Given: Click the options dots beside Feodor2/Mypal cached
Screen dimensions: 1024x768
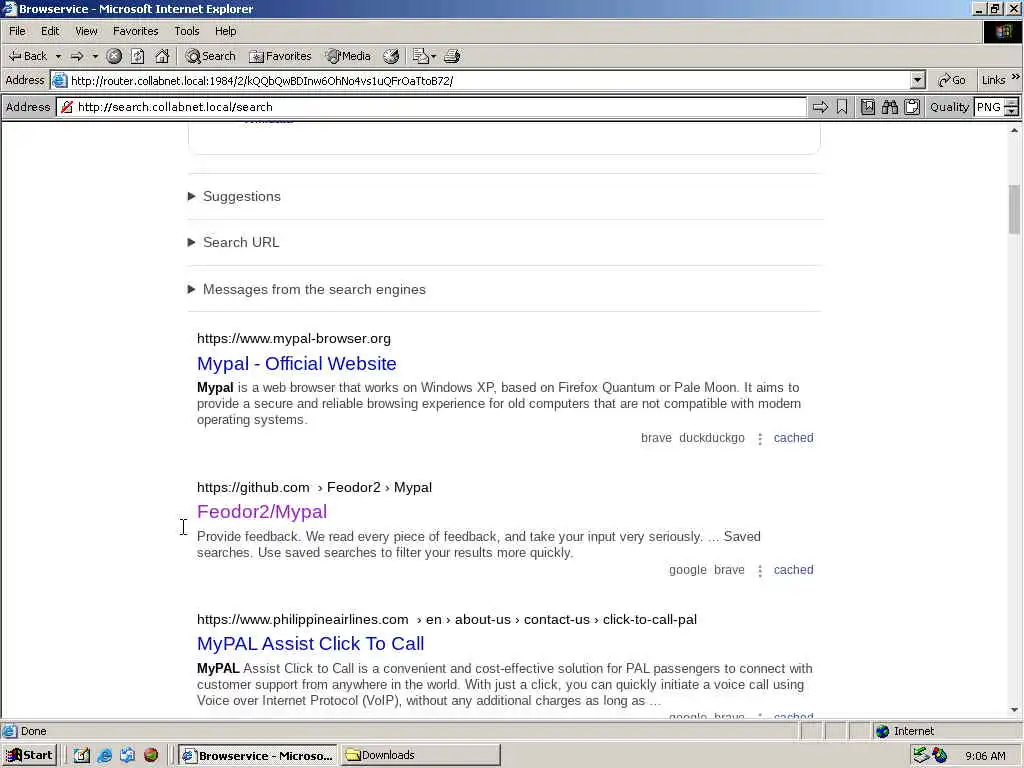Looking at the screenshot, I should coord(760,571).
